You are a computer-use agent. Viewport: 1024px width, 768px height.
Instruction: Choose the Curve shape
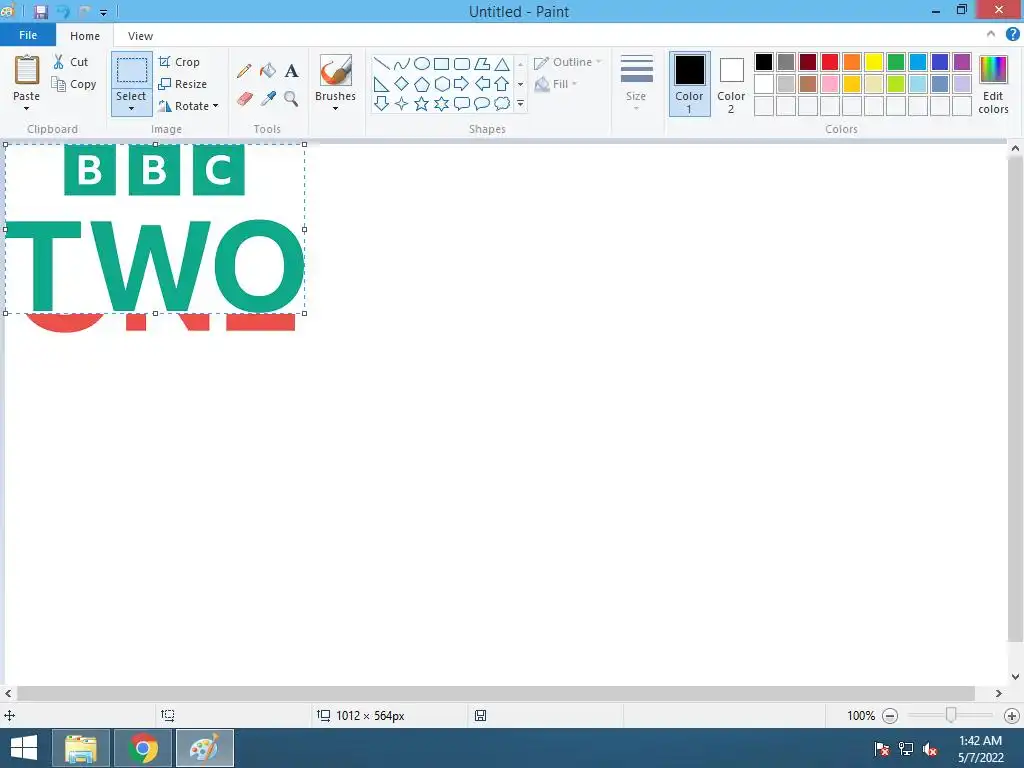402,63
